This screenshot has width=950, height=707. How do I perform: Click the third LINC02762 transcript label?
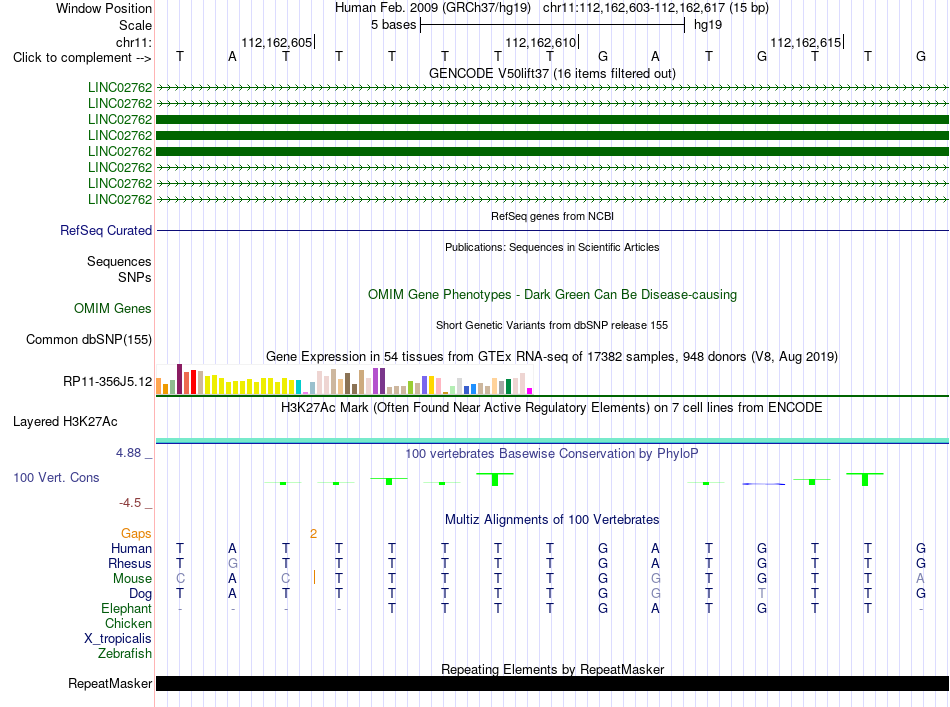pos(119,119)
